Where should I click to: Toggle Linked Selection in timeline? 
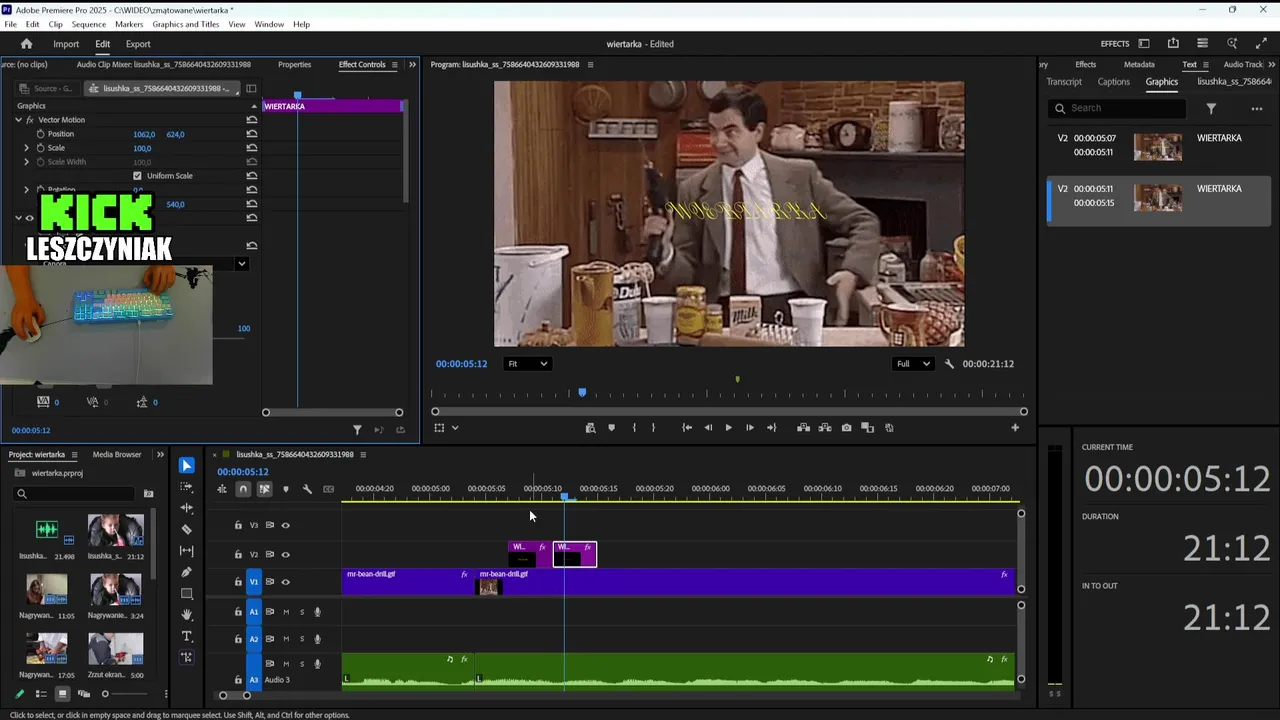(x=264, y=489)
